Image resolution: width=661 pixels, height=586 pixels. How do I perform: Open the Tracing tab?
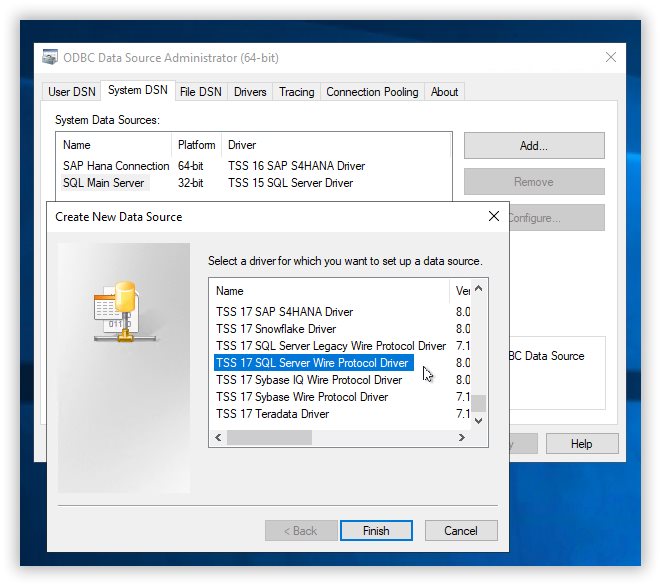click(x=296, y=92)
